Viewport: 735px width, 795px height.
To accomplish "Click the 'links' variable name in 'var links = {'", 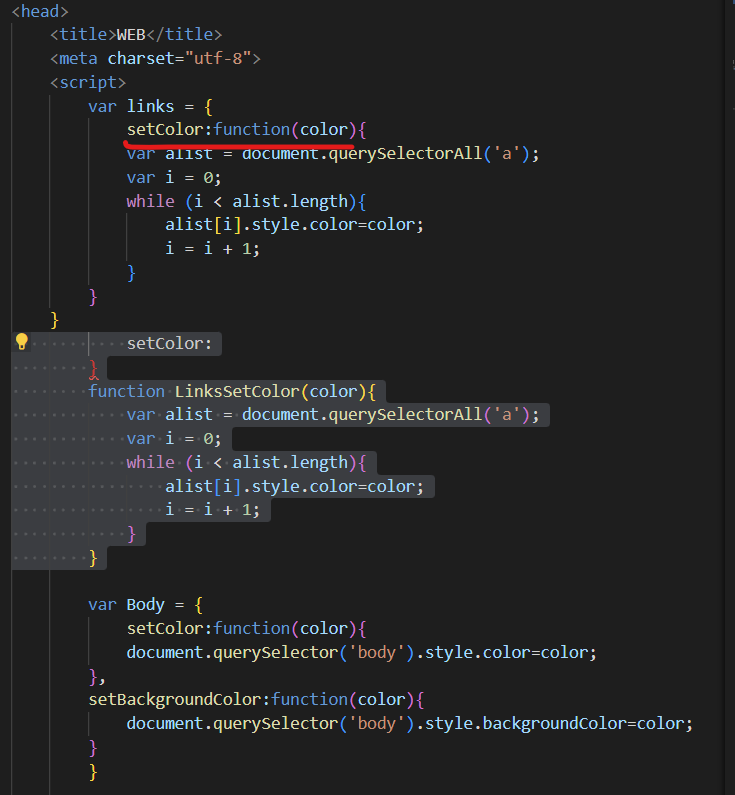I will pyautogui.click(x=150, y=106).
